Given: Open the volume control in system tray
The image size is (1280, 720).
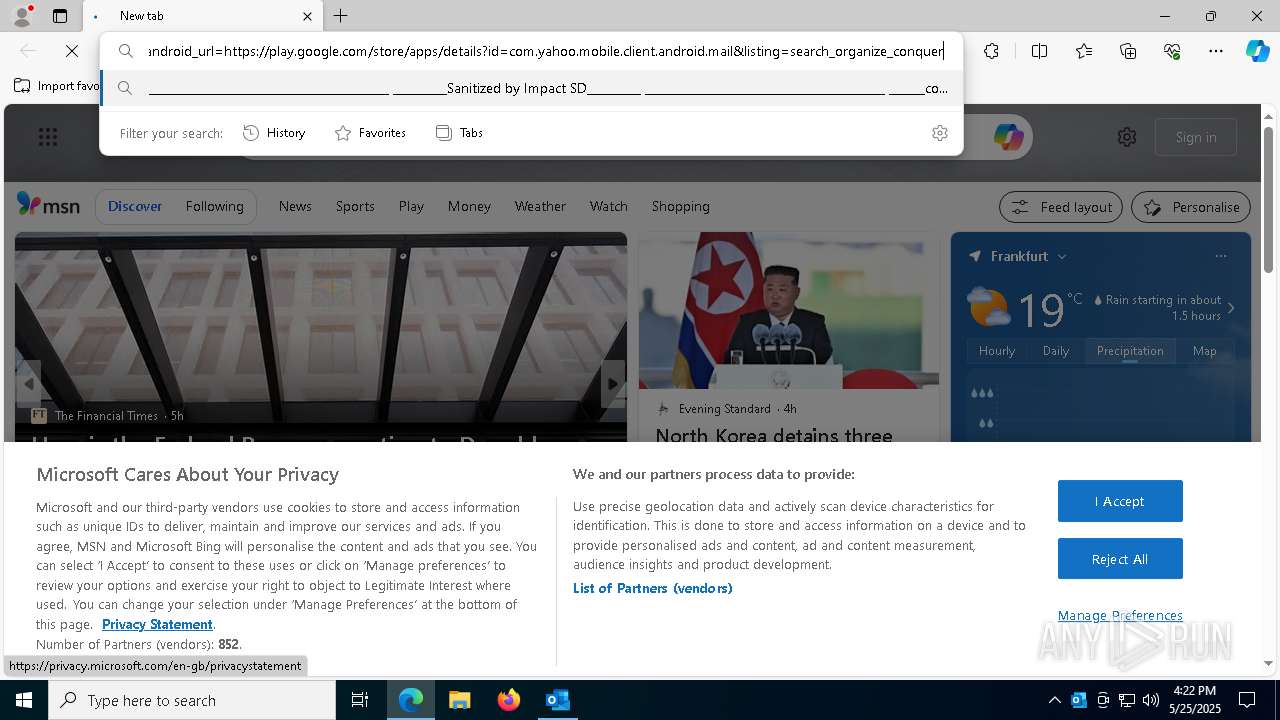Looking at the screenshot, I should (x=1150, y=700).
